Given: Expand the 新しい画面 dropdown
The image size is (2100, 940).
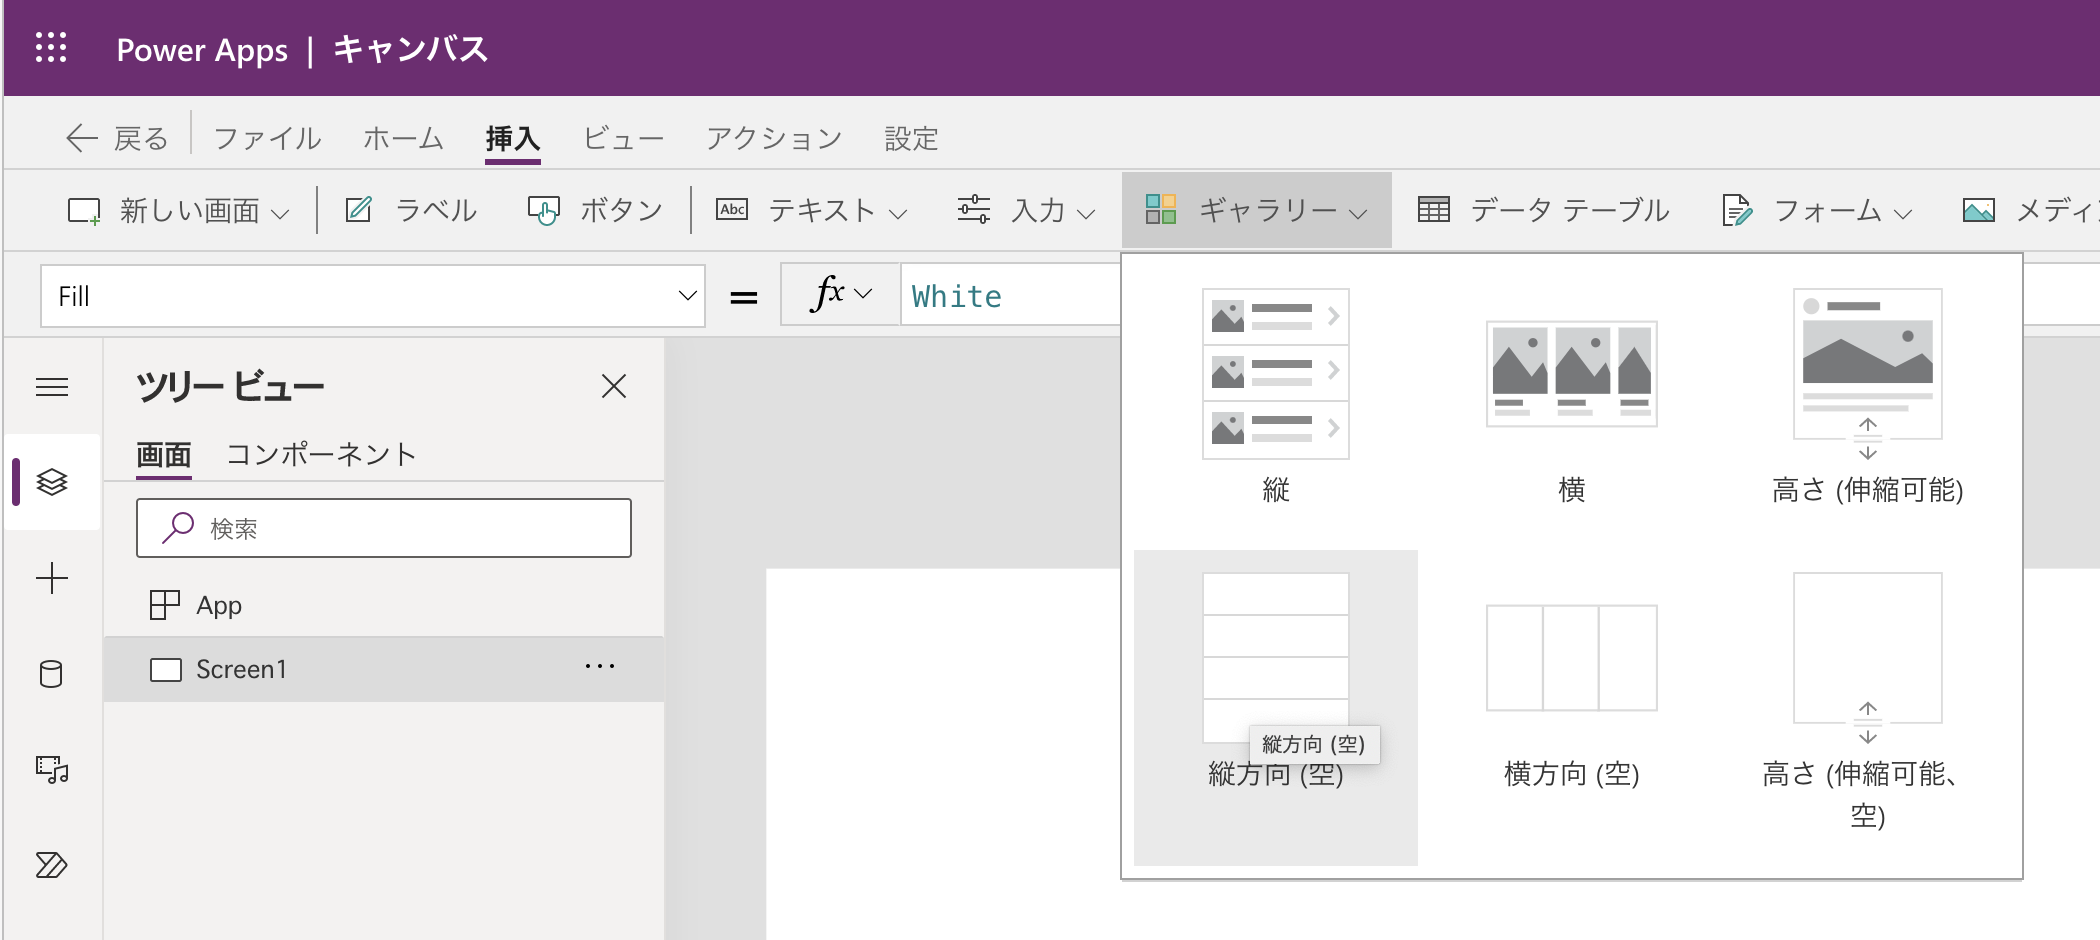Looking at the screenshot, I should pyautogui.click(x=180, y=210).
